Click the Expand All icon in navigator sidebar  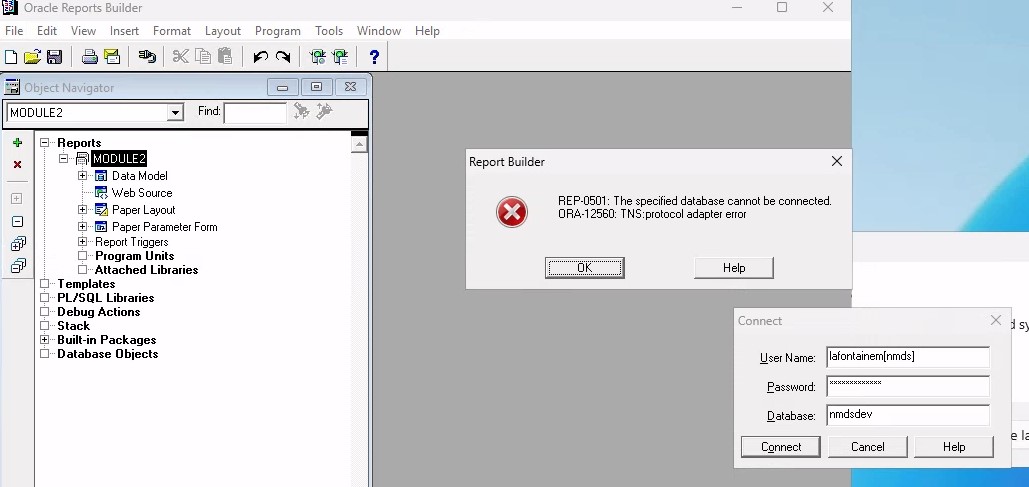(17, 244)
